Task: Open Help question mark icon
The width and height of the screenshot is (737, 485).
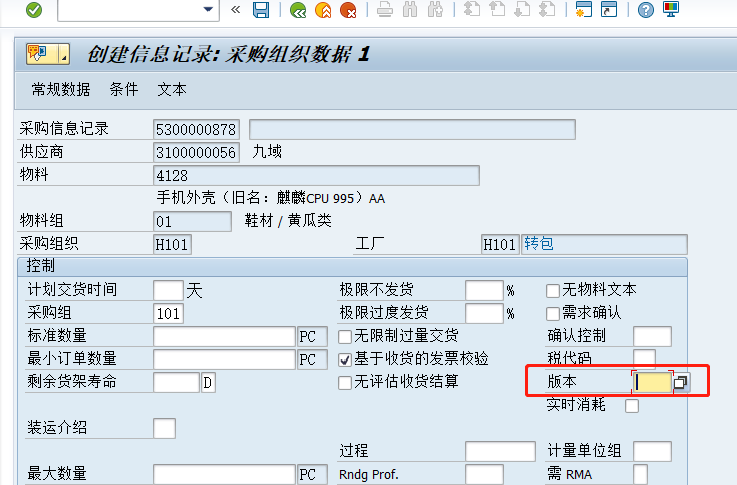Action: pos(646,10)
